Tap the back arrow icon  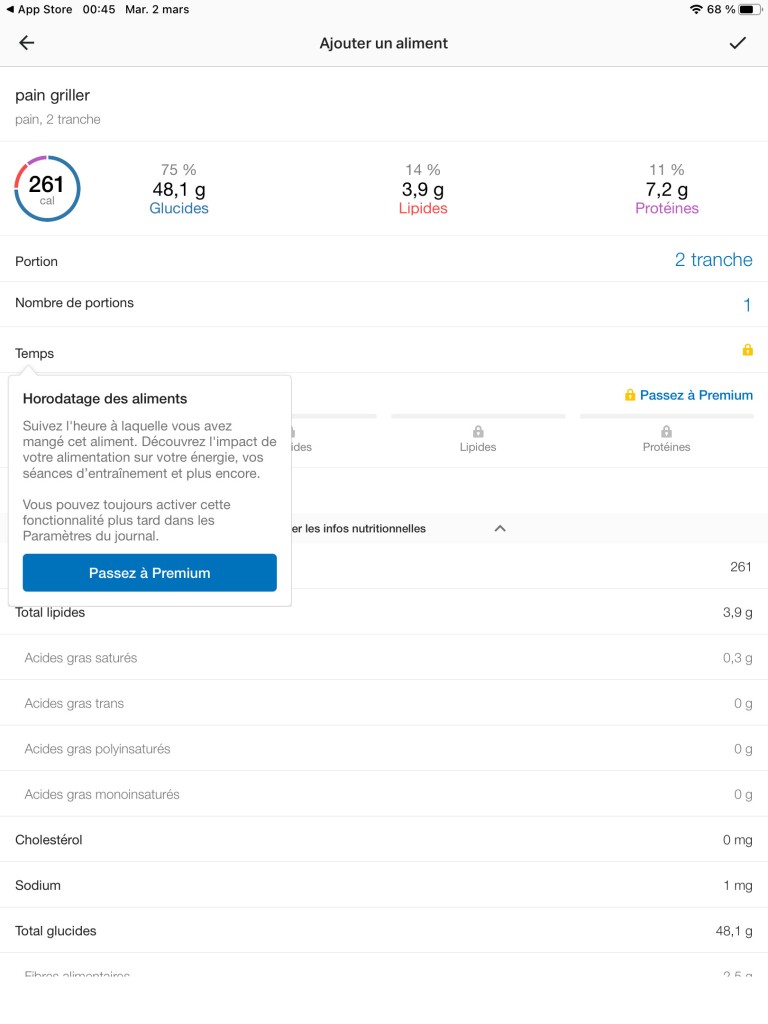[26, 43]
